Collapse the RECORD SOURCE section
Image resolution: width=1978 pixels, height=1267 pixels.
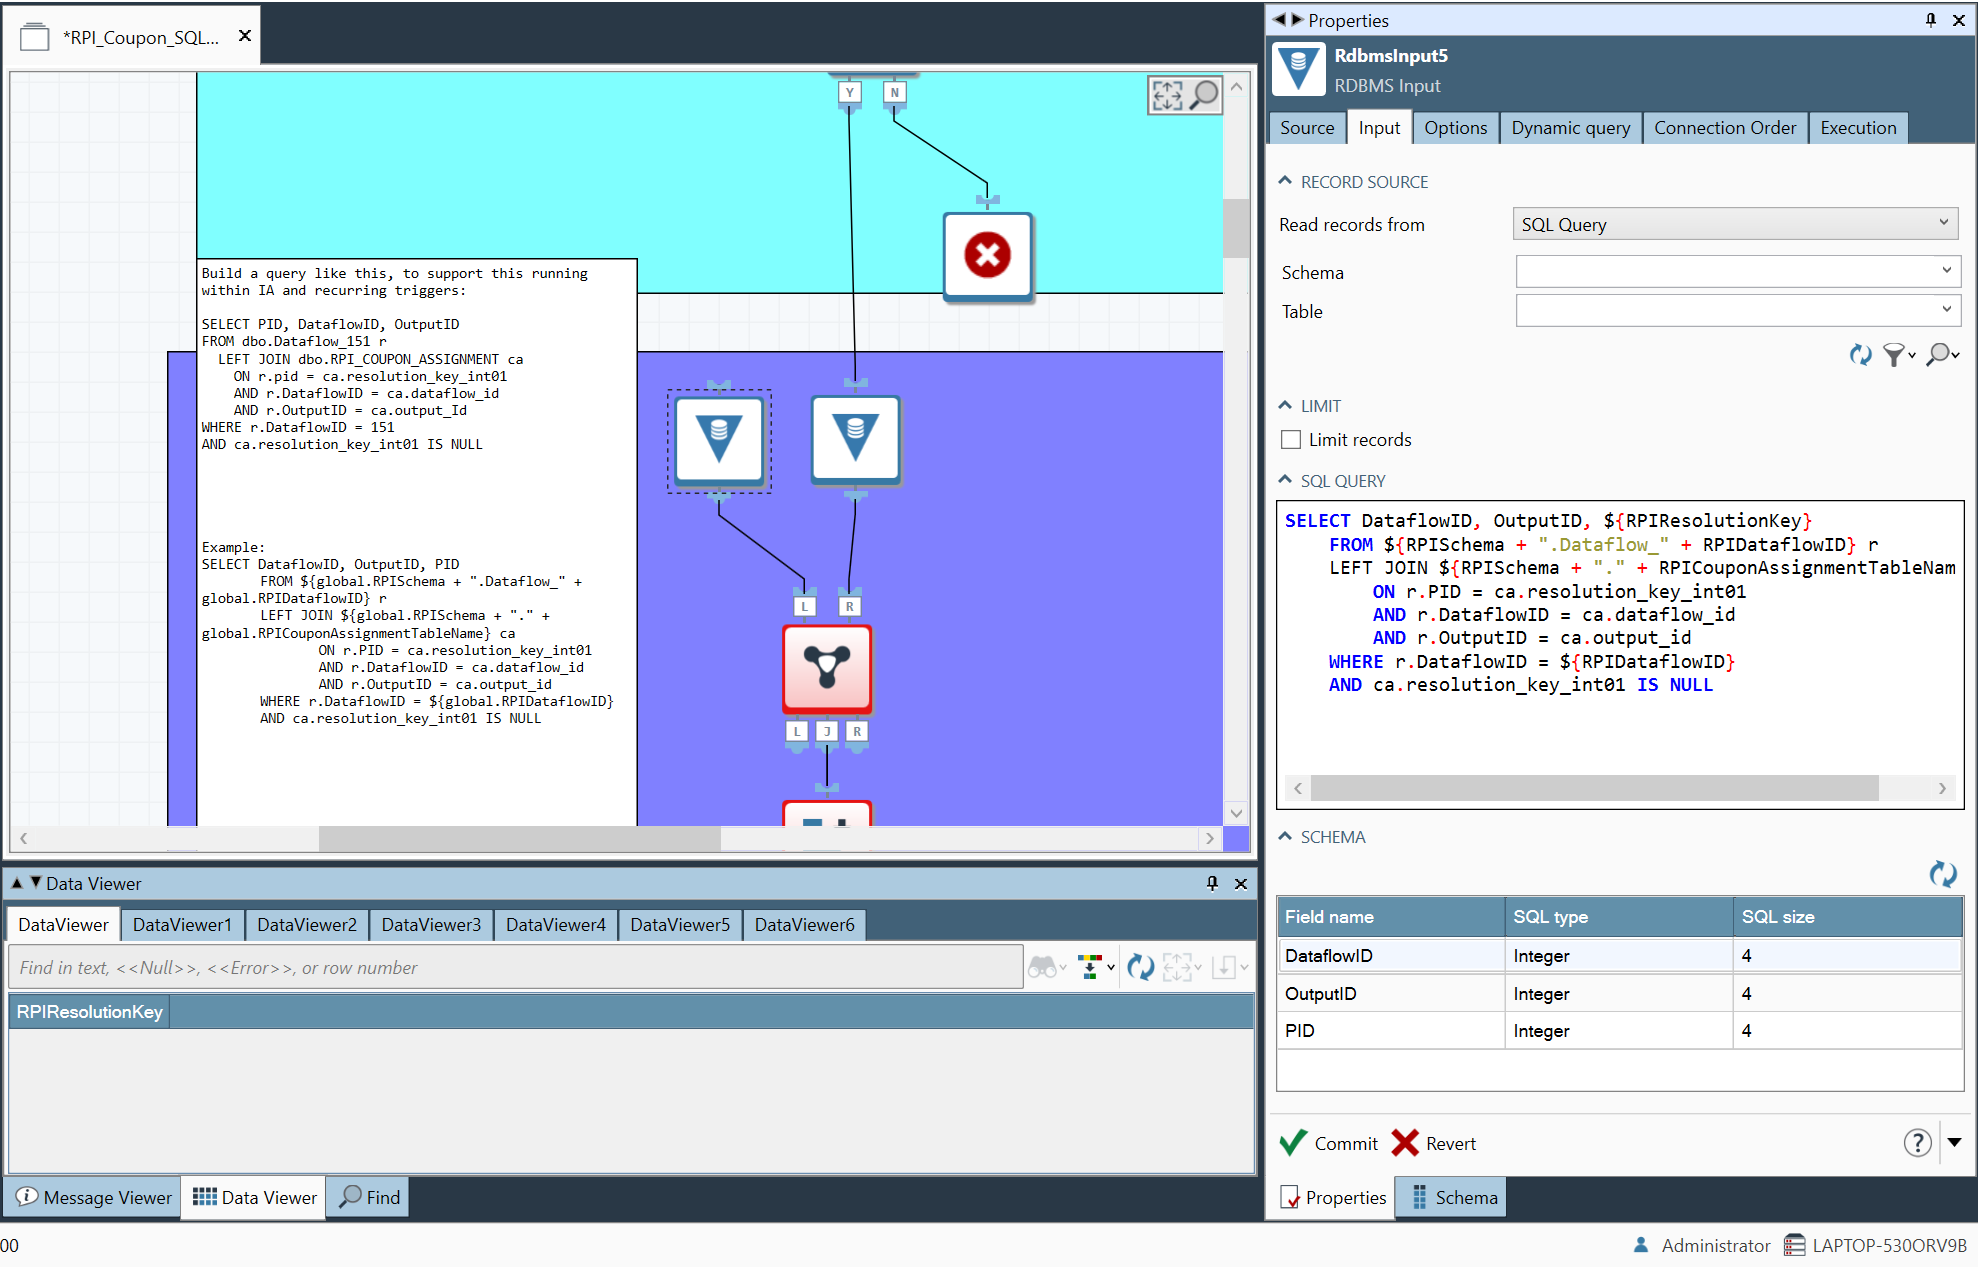tap(1286, 181)
